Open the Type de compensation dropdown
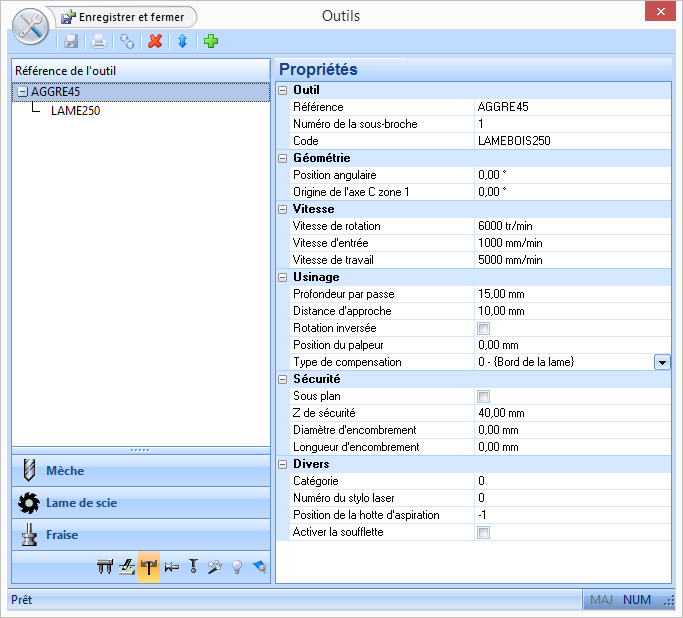The image size is (683, 618). 662,362
